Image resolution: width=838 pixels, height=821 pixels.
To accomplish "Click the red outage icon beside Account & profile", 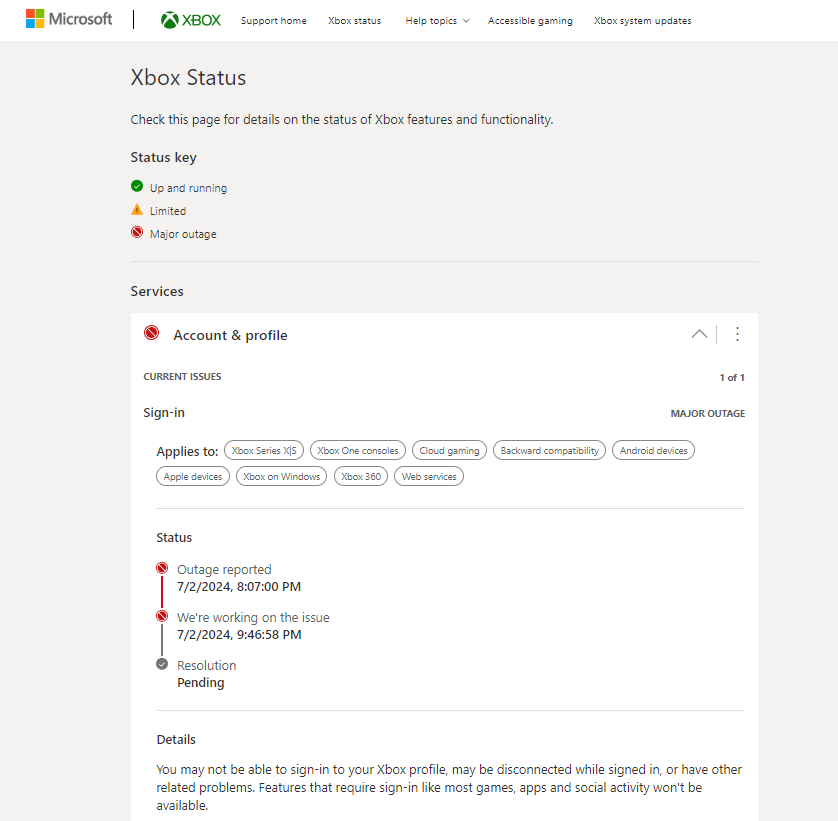I will (152, 334).
